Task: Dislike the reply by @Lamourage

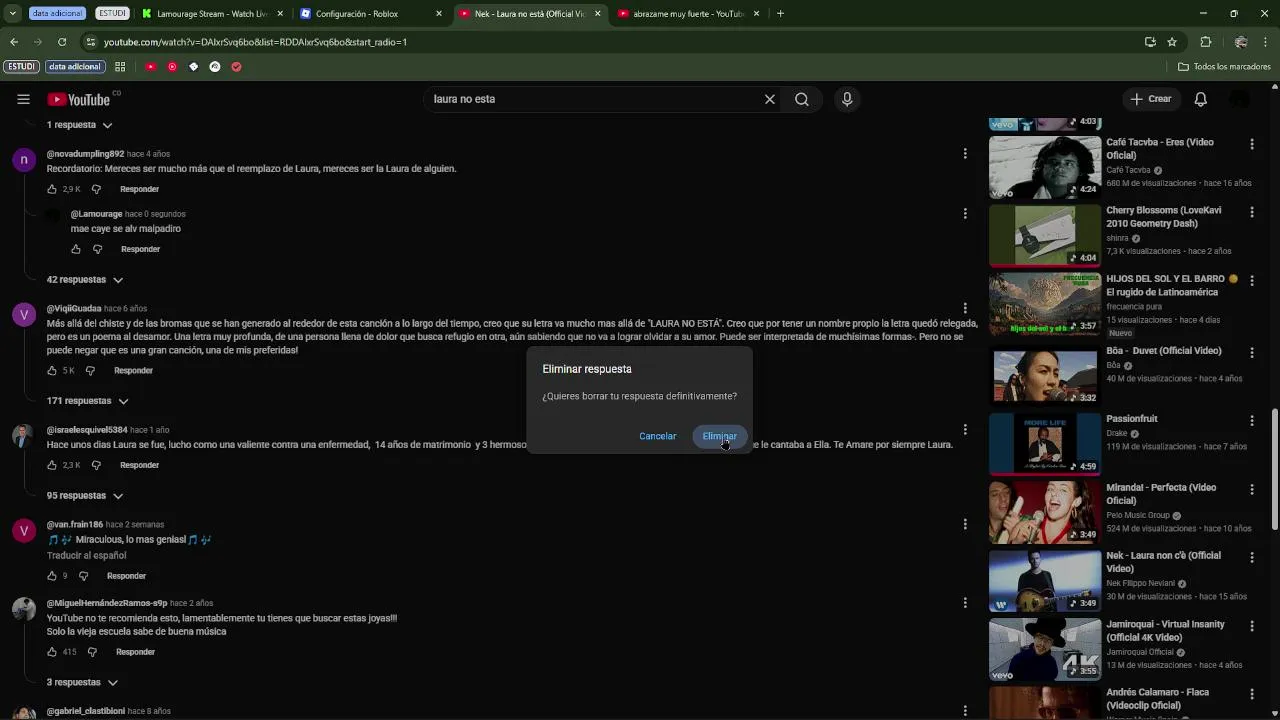Action: pyautogui.click(x=97, y=249)
